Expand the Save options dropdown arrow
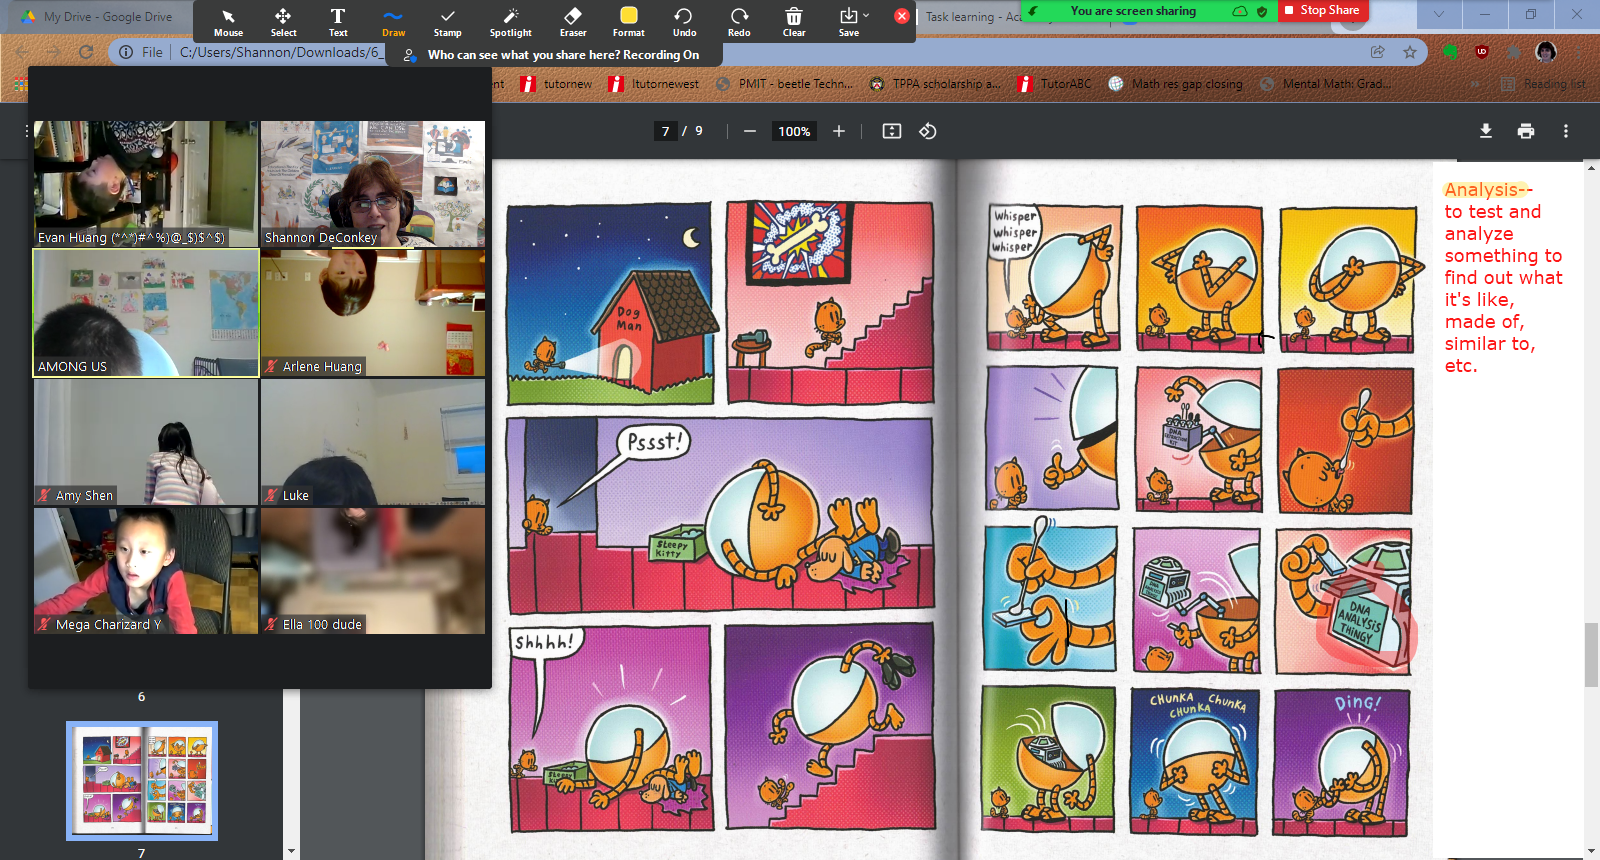This screenshot has width=1600, height=860. [866, 15]
